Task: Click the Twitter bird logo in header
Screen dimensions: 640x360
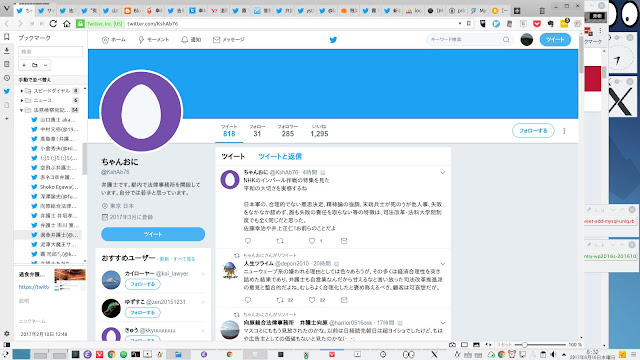Action: [x=333, y=40]
